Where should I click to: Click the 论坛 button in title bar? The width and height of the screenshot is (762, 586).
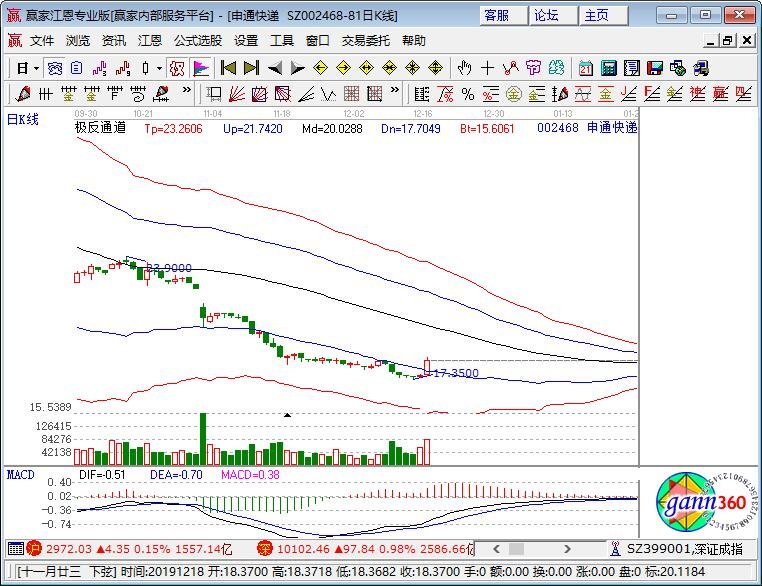click(554, 16)
